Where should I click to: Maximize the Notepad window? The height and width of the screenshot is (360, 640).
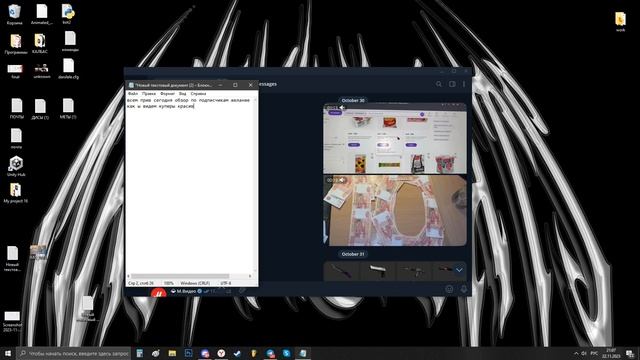(x=235, y=85)
